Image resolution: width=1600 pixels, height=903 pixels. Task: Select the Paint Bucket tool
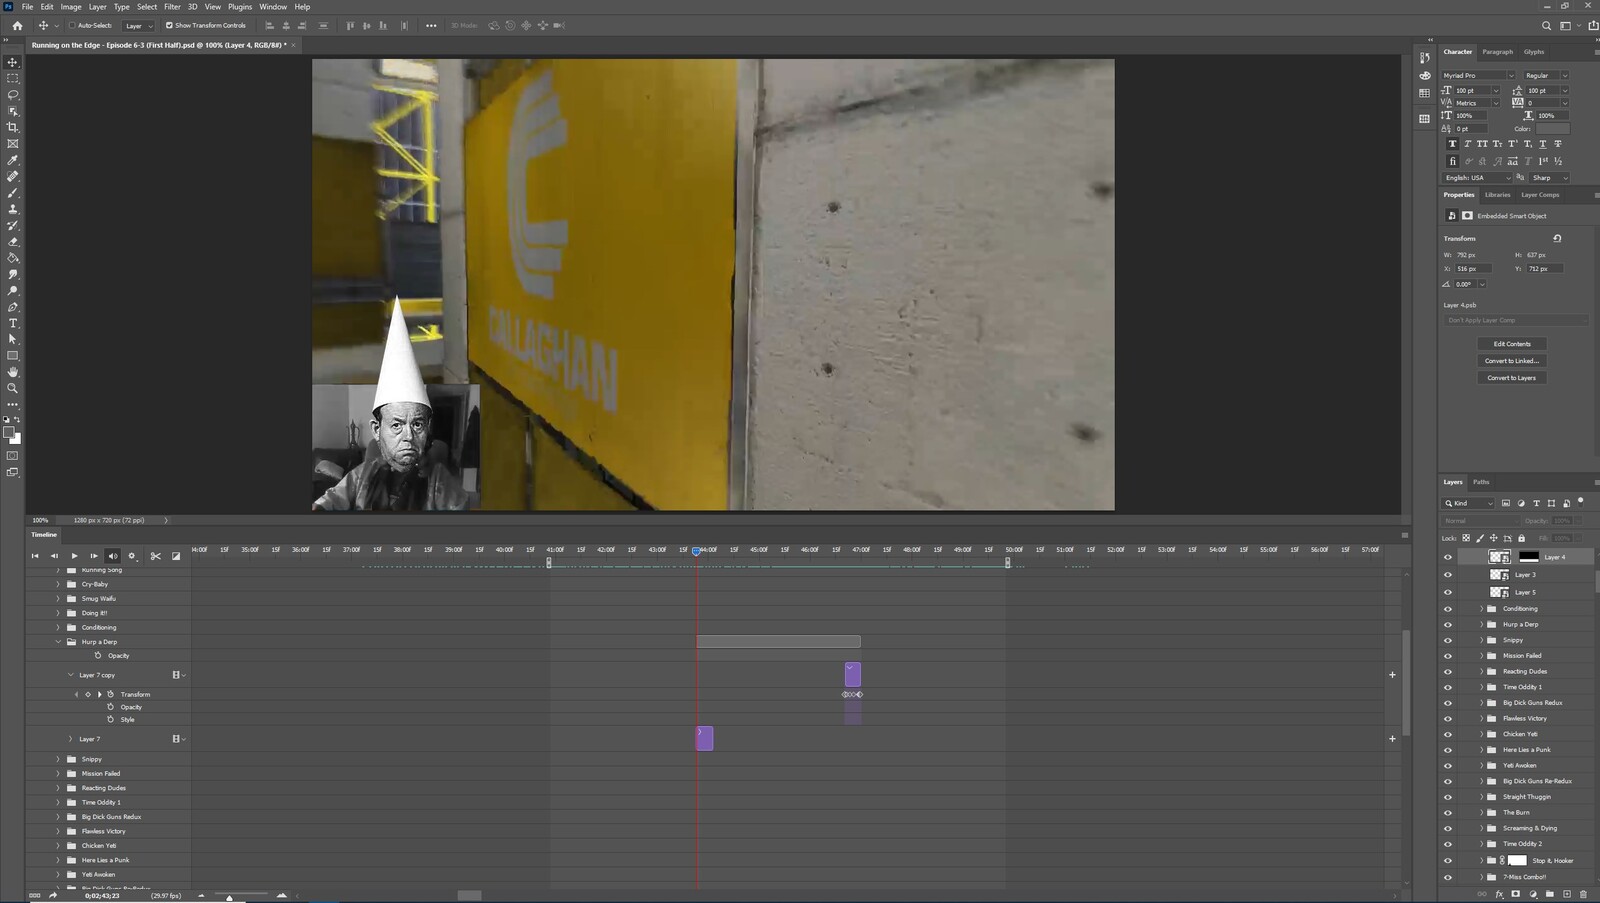point(13,258)
